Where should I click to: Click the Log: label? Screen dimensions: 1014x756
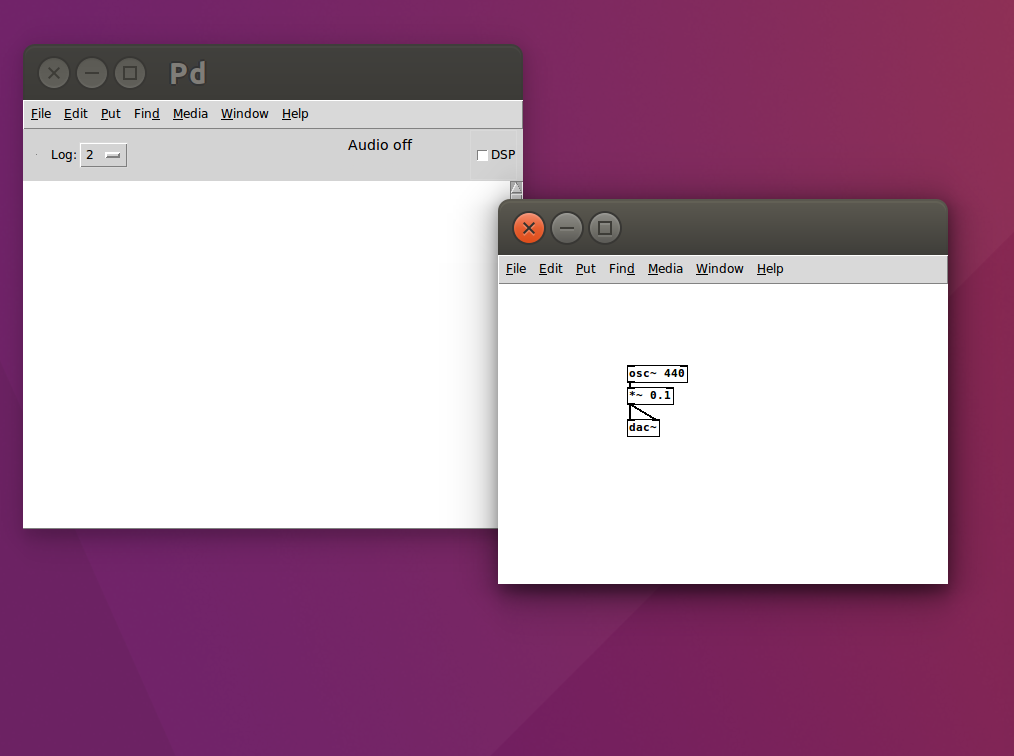[x=63, y=155]
